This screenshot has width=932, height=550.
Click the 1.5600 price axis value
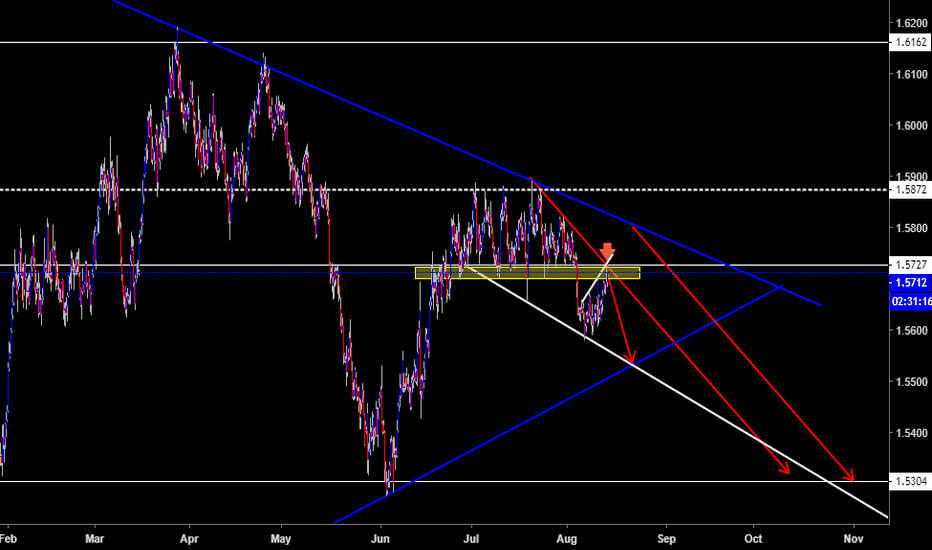(x=911, y=330)
